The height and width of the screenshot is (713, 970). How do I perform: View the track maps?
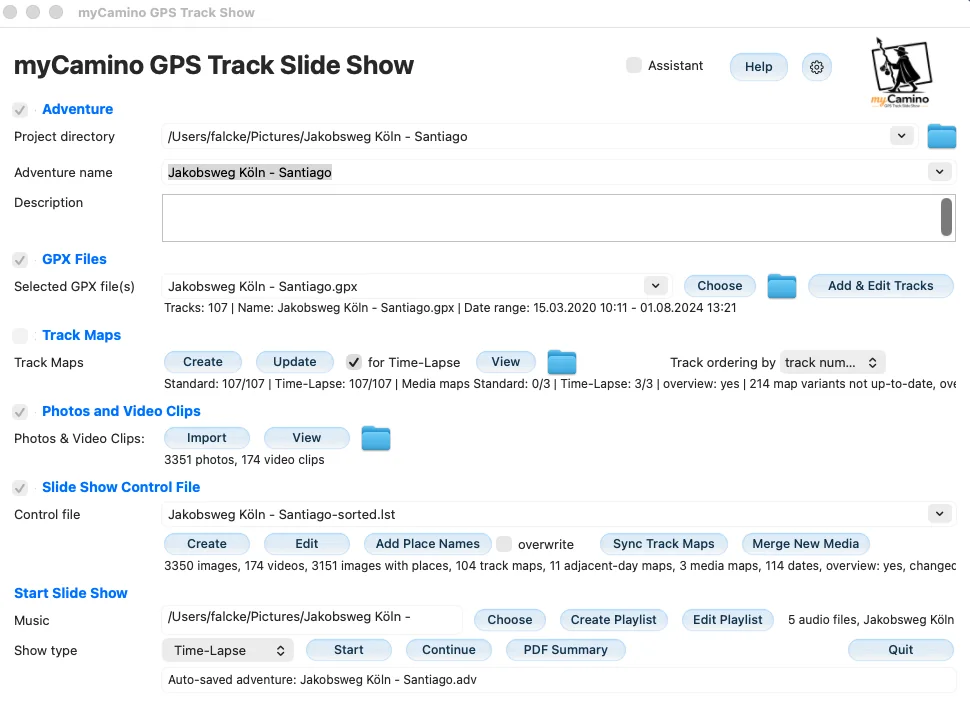(x=505, y=362)
